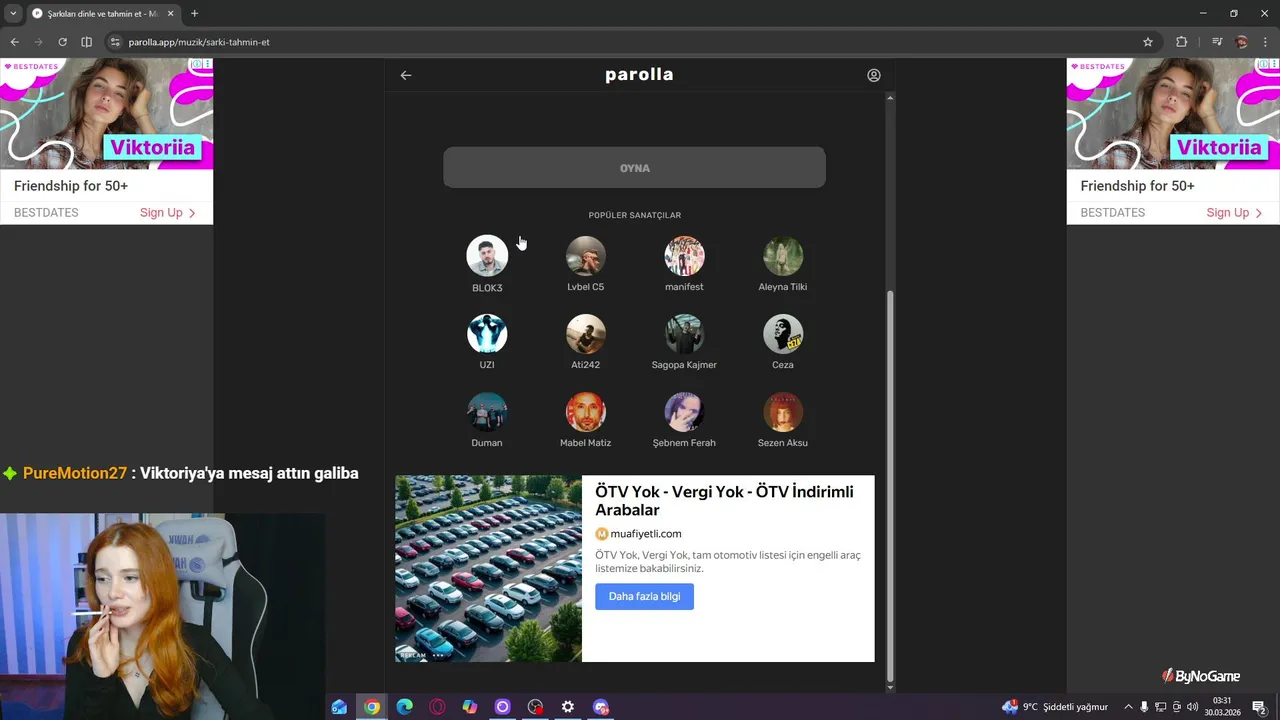
Task: Open Settings gear in the taskbar
Action: (568, 707)
